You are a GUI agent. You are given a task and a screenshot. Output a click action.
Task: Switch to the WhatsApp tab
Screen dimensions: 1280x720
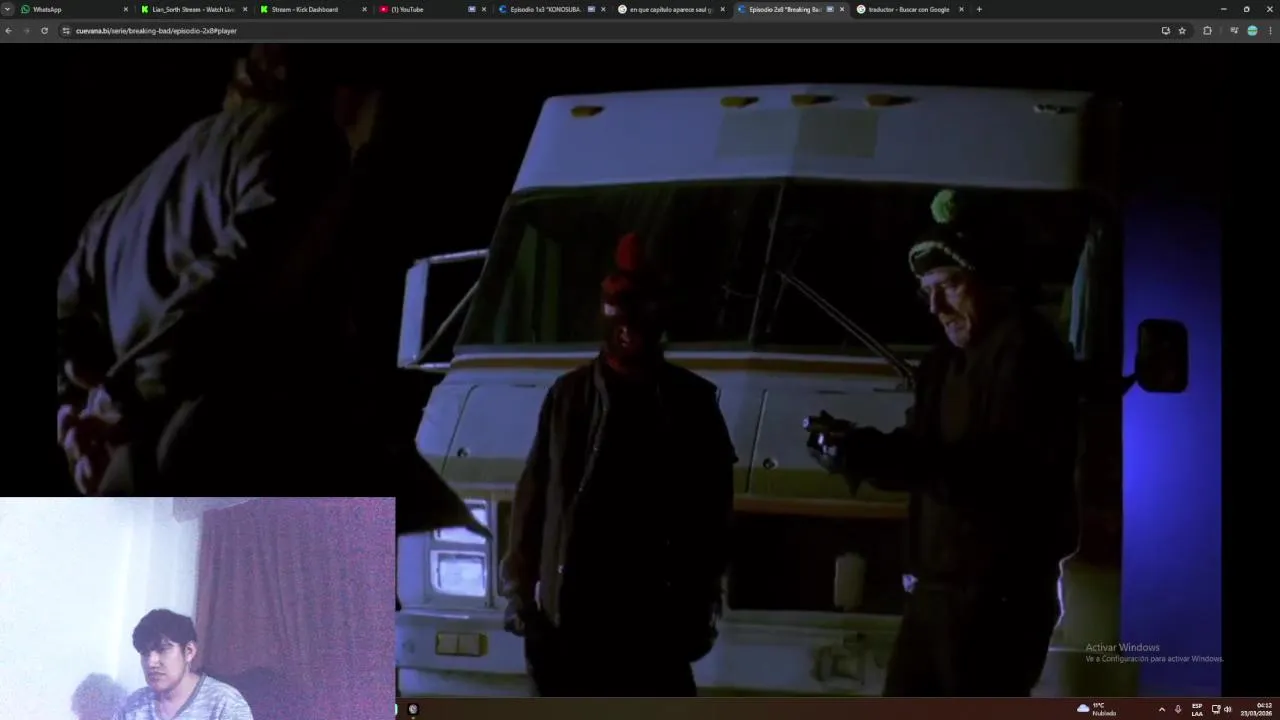75,9
